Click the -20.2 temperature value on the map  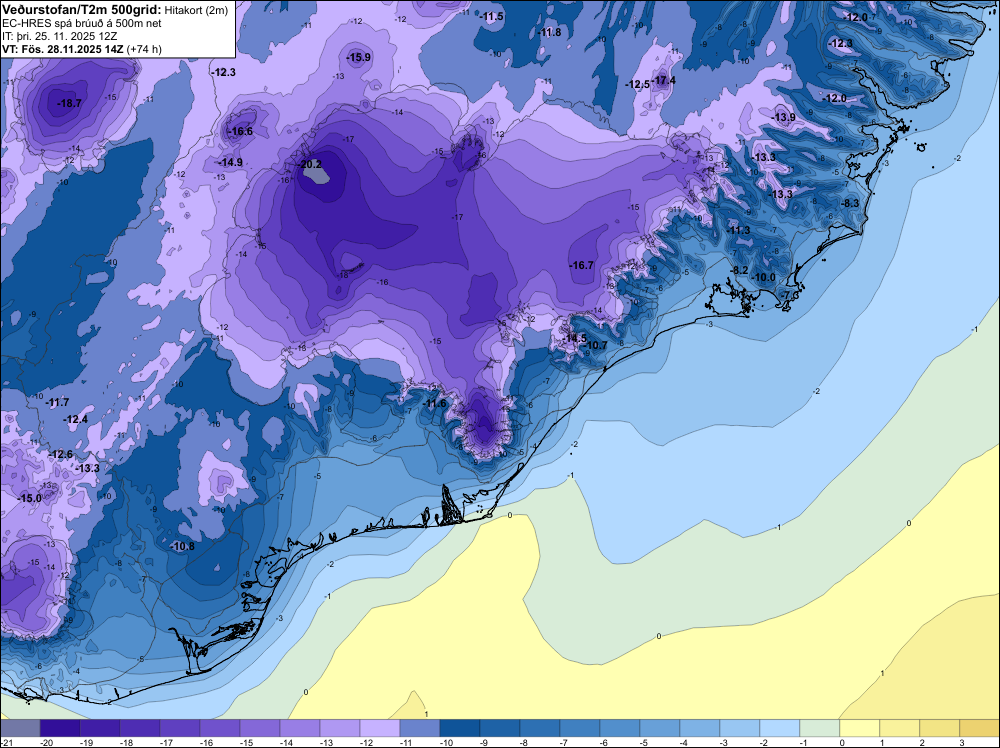tap(310, 165)
